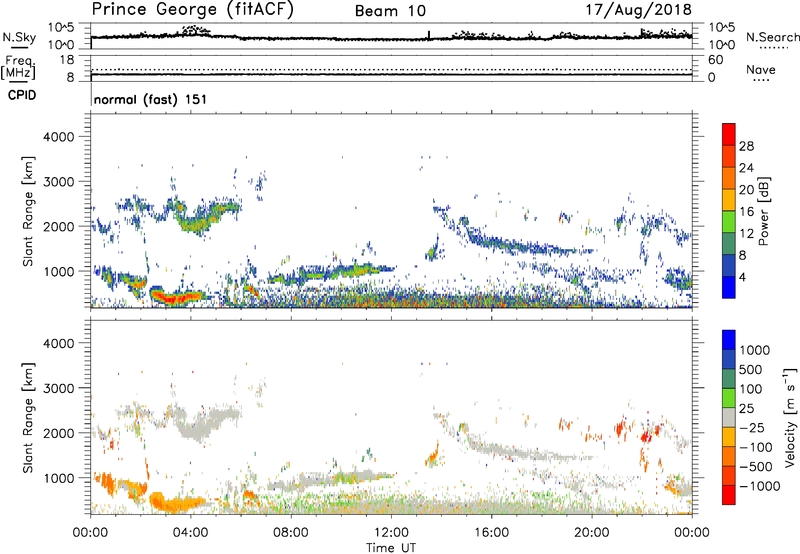
Task: Select the 'N.Search' legend label
Action: (x=772, y=37)
